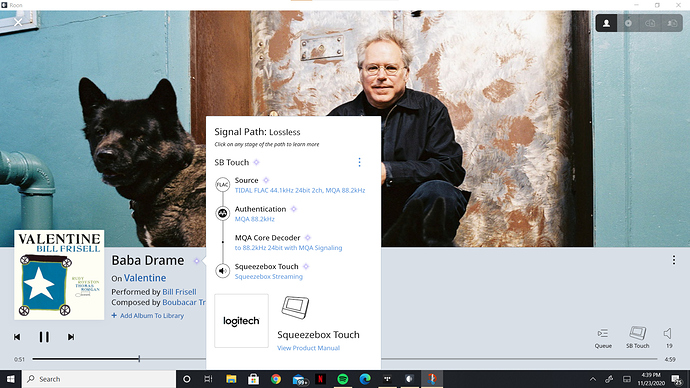Viewport: 690px width, 388px height.
Task: Click the Squeezebox Streaming link
Action: coord(268,277)
